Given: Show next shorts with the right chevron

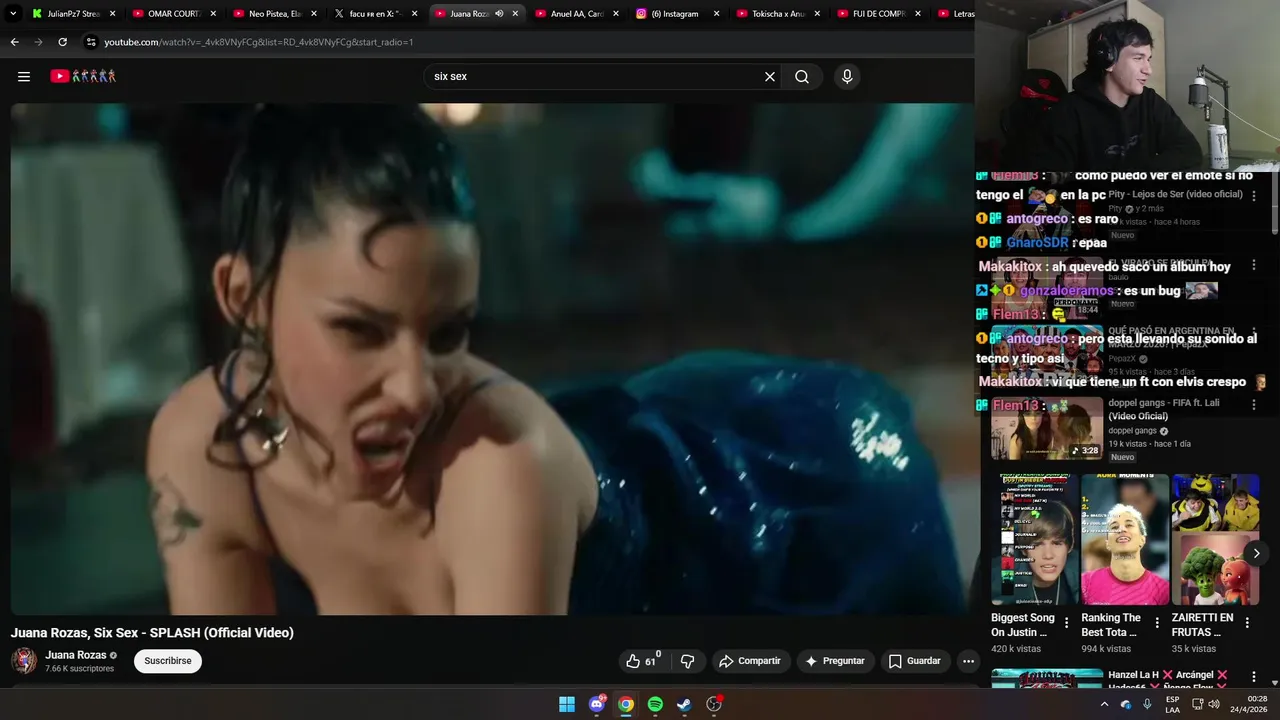Looking at the screenshot, I should [x=1256, y=553].
